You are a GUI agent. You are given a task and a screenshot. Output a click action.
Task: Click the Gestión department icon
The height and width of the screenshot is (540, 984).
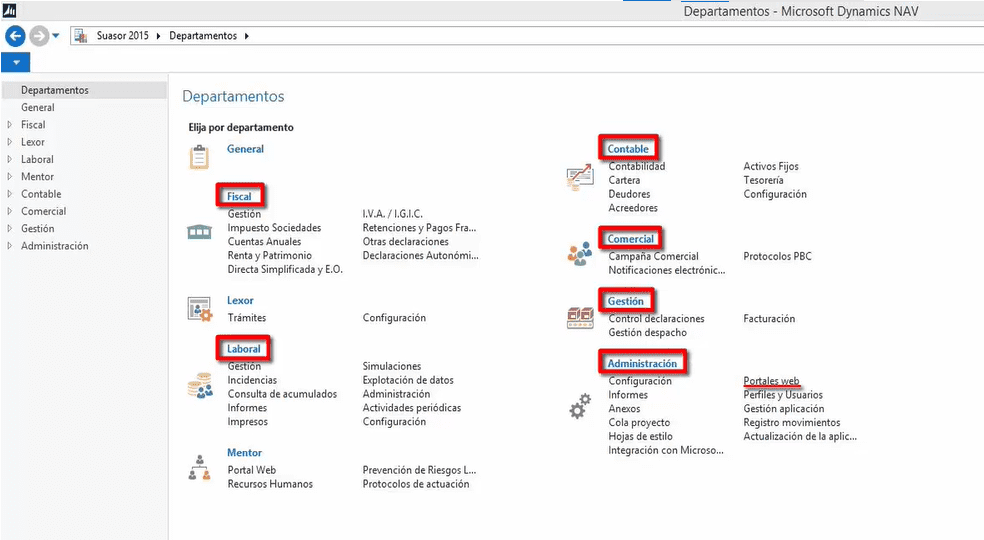(x=580, y=318)
